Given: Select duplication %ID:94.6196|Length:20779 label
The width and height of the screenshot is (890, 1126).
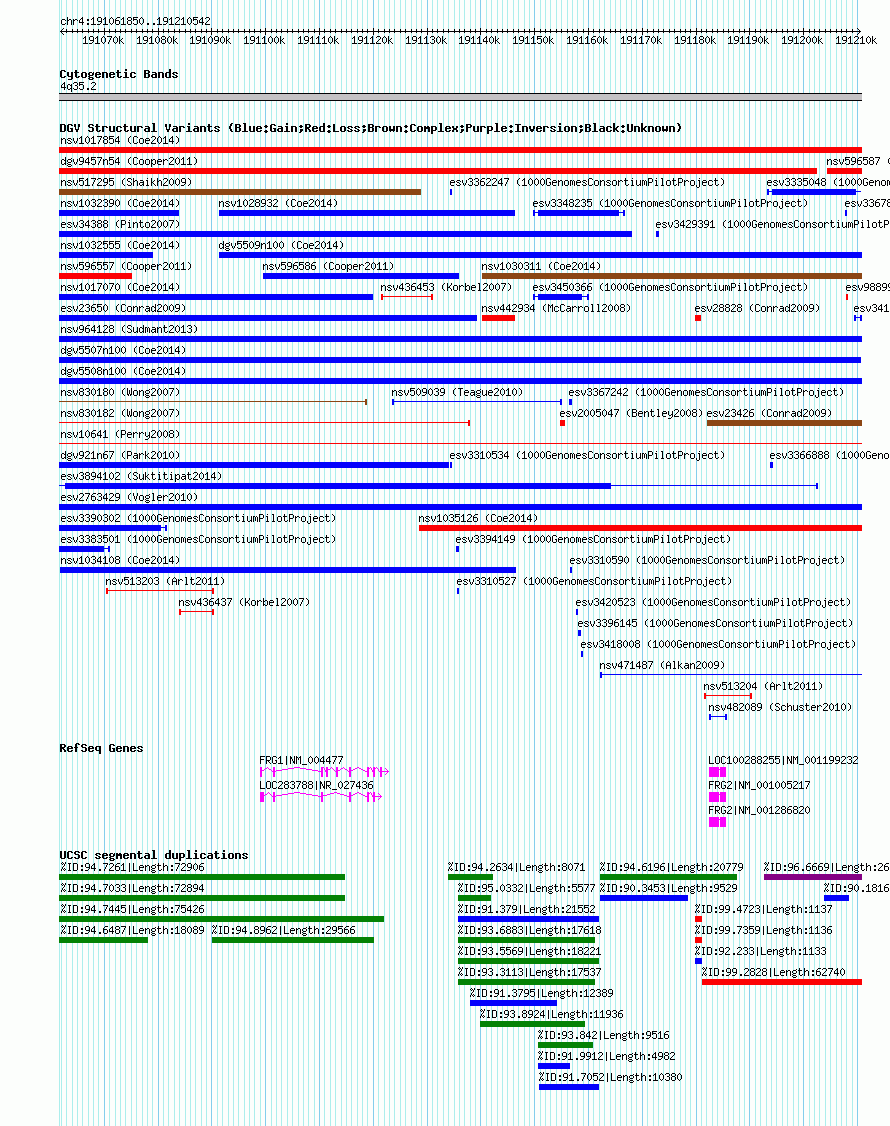Looking at the screenshot, I should (672, 867).
